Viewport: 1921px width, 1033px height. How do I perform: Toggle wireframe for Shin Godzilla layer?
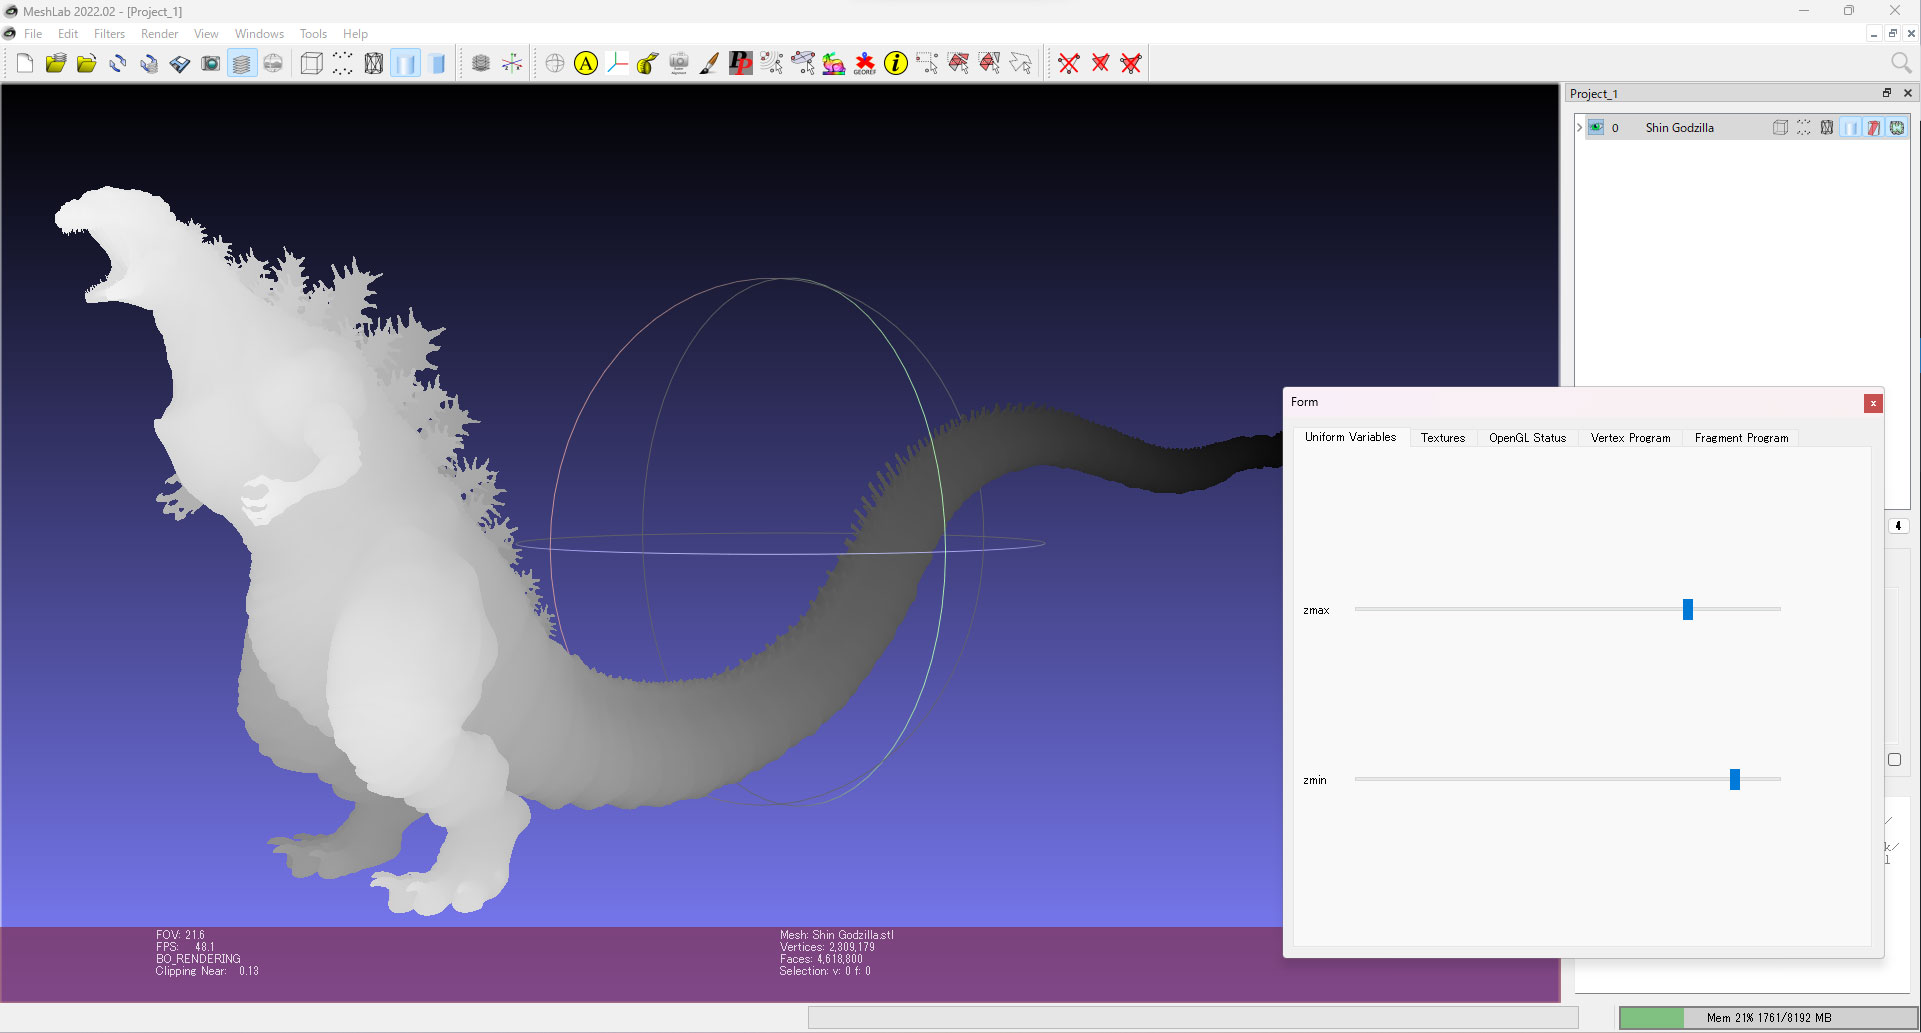1827,128
